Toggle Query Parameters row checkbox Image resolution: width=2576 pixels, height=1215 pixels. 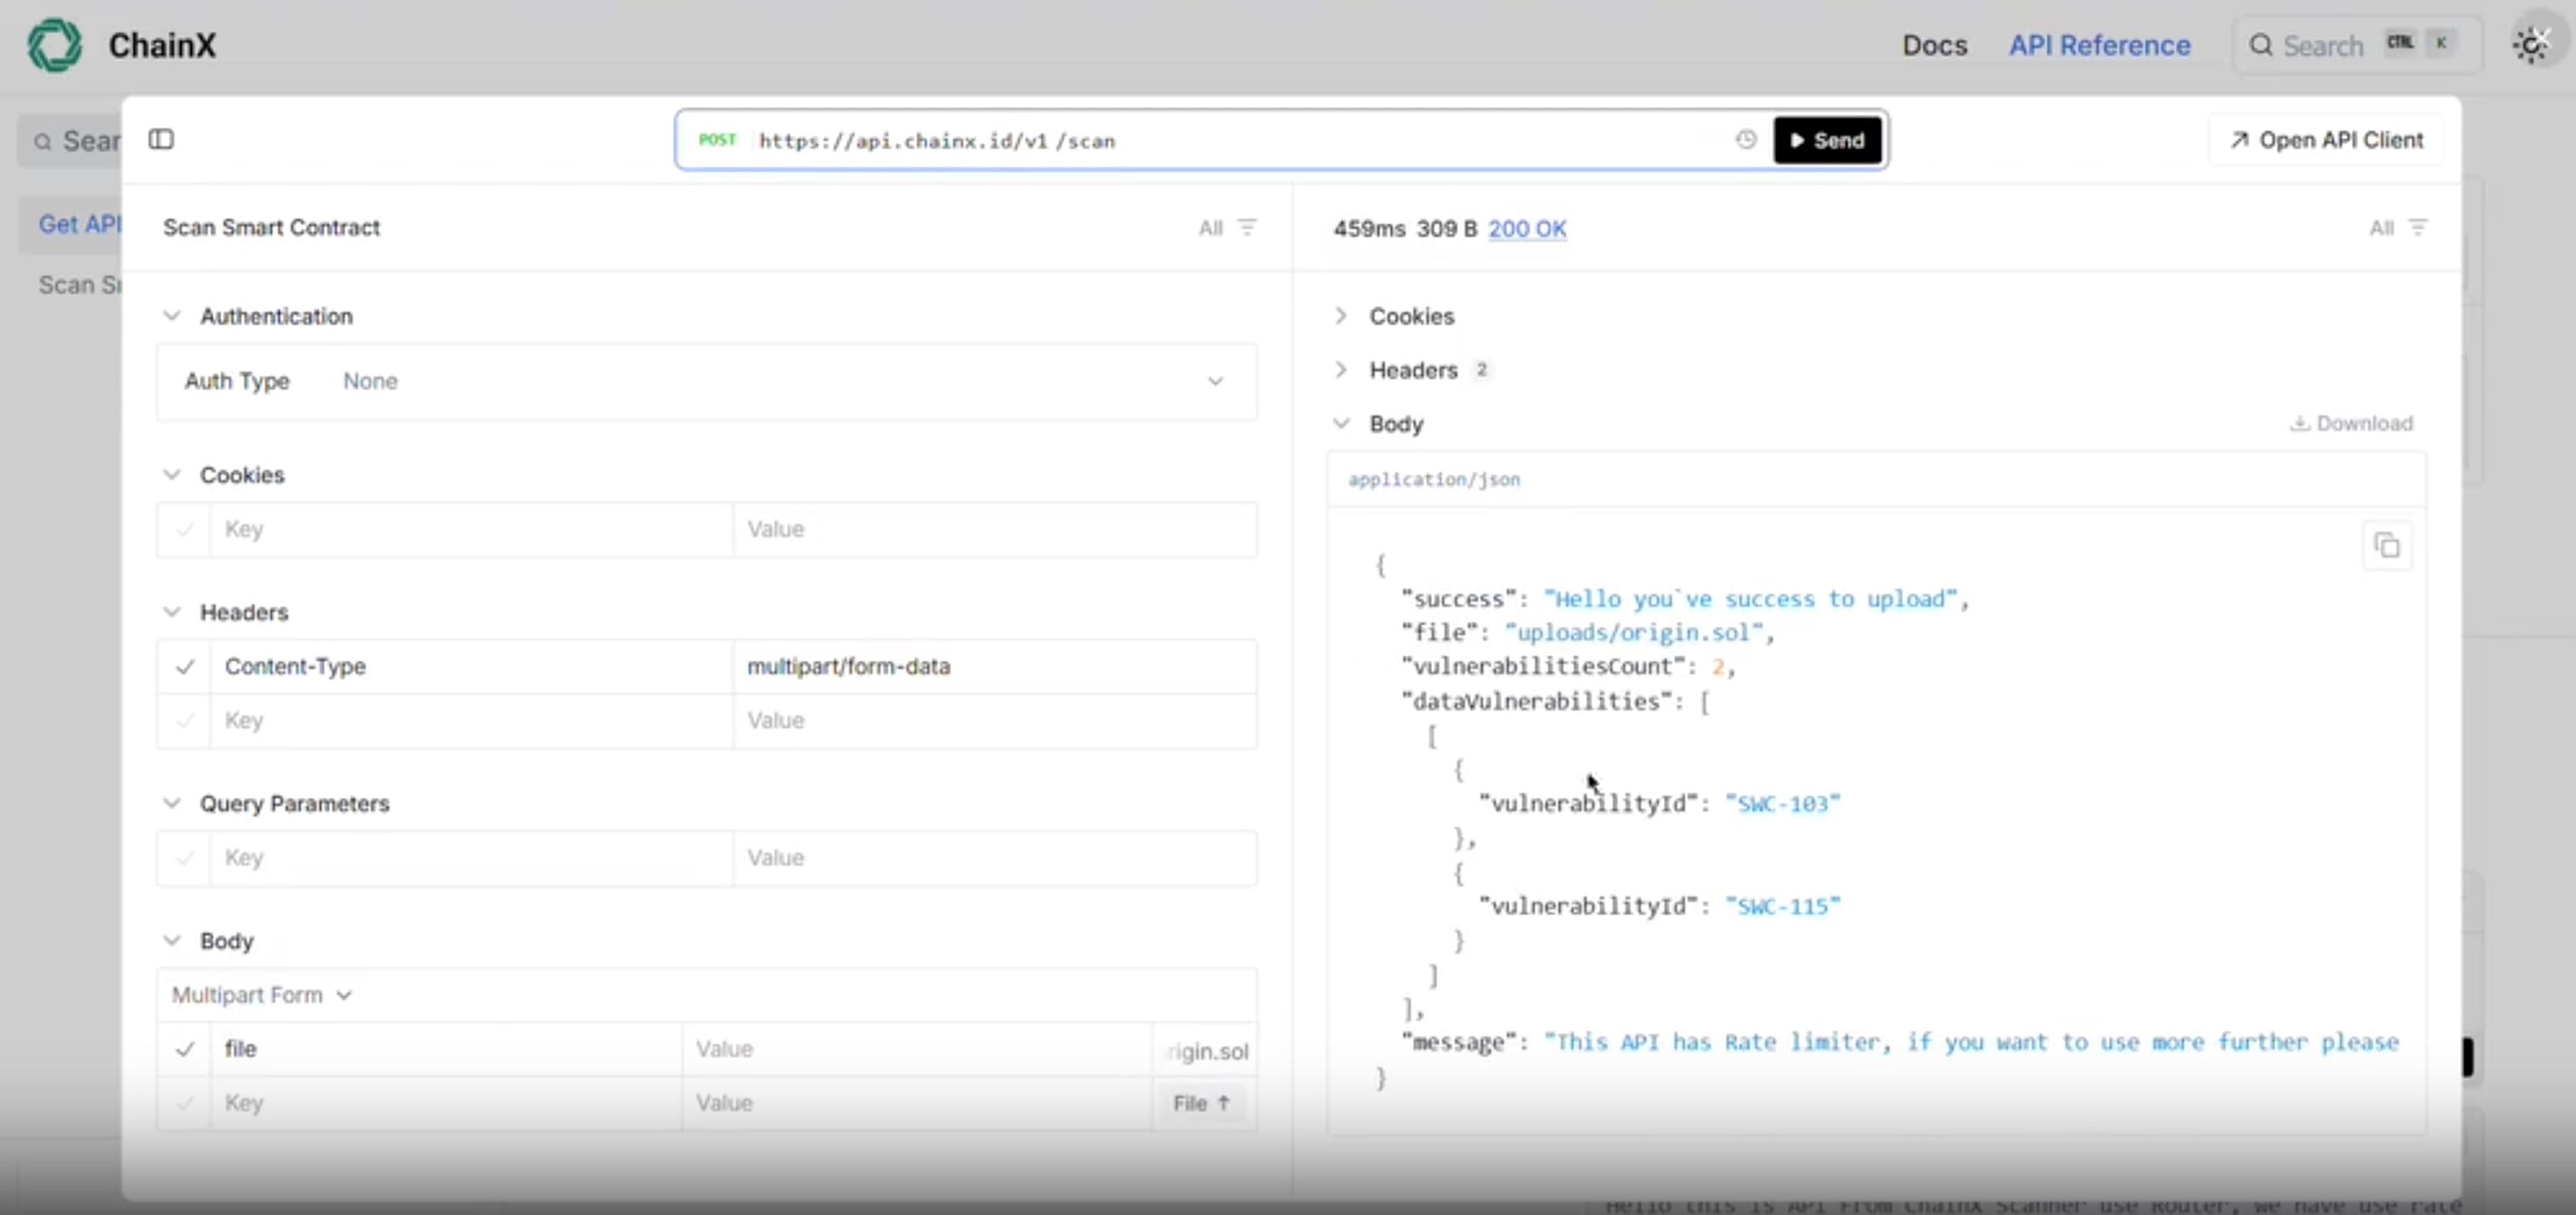point(184,858)
